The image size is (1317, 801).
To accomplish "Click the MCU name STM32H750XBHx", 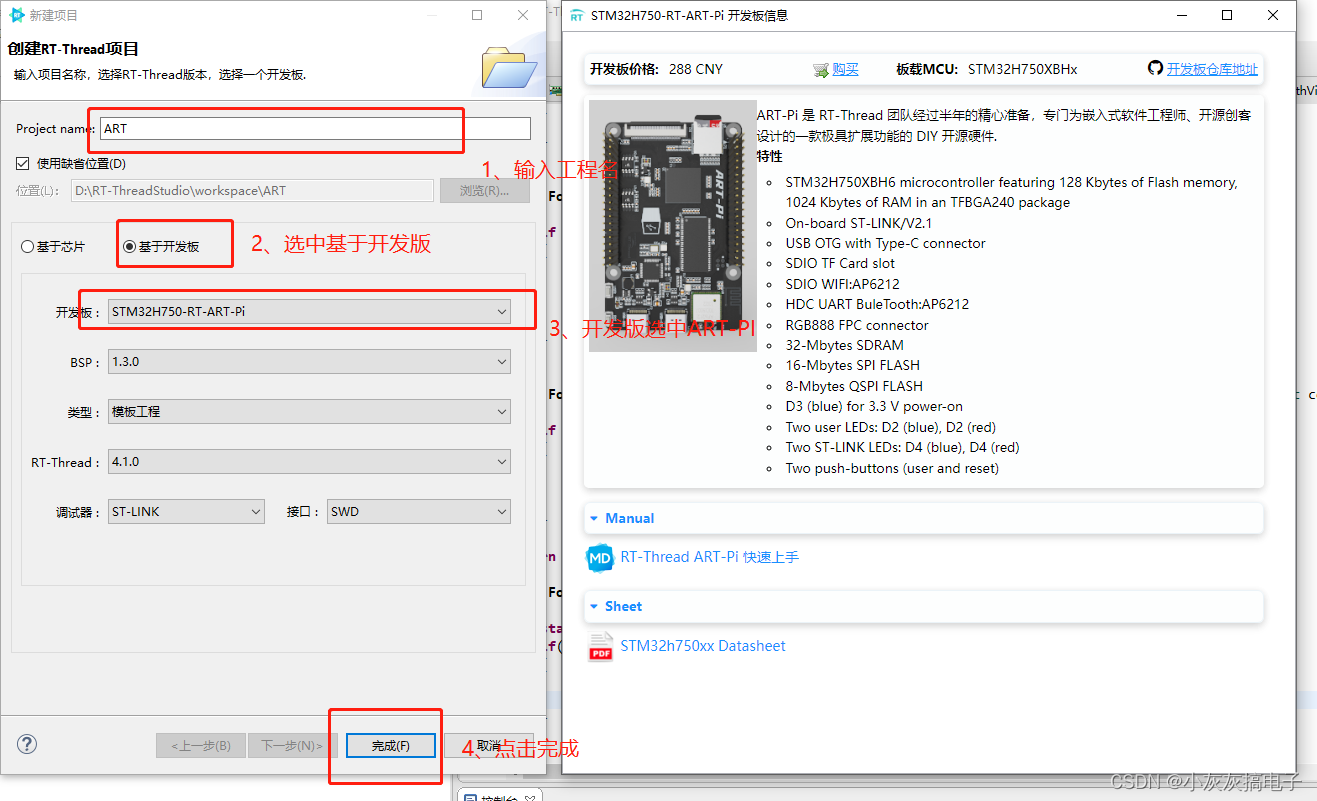I will (x=1023, y=70).
